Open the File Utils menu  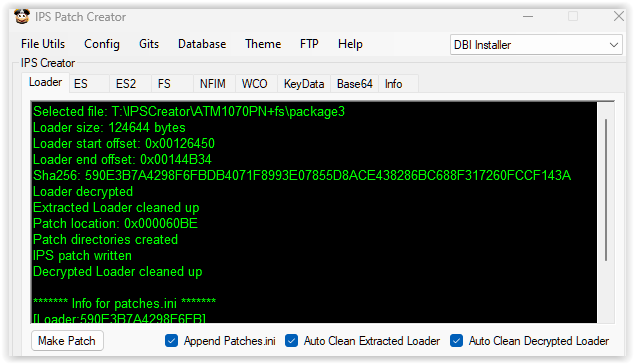tap(43, 44)
